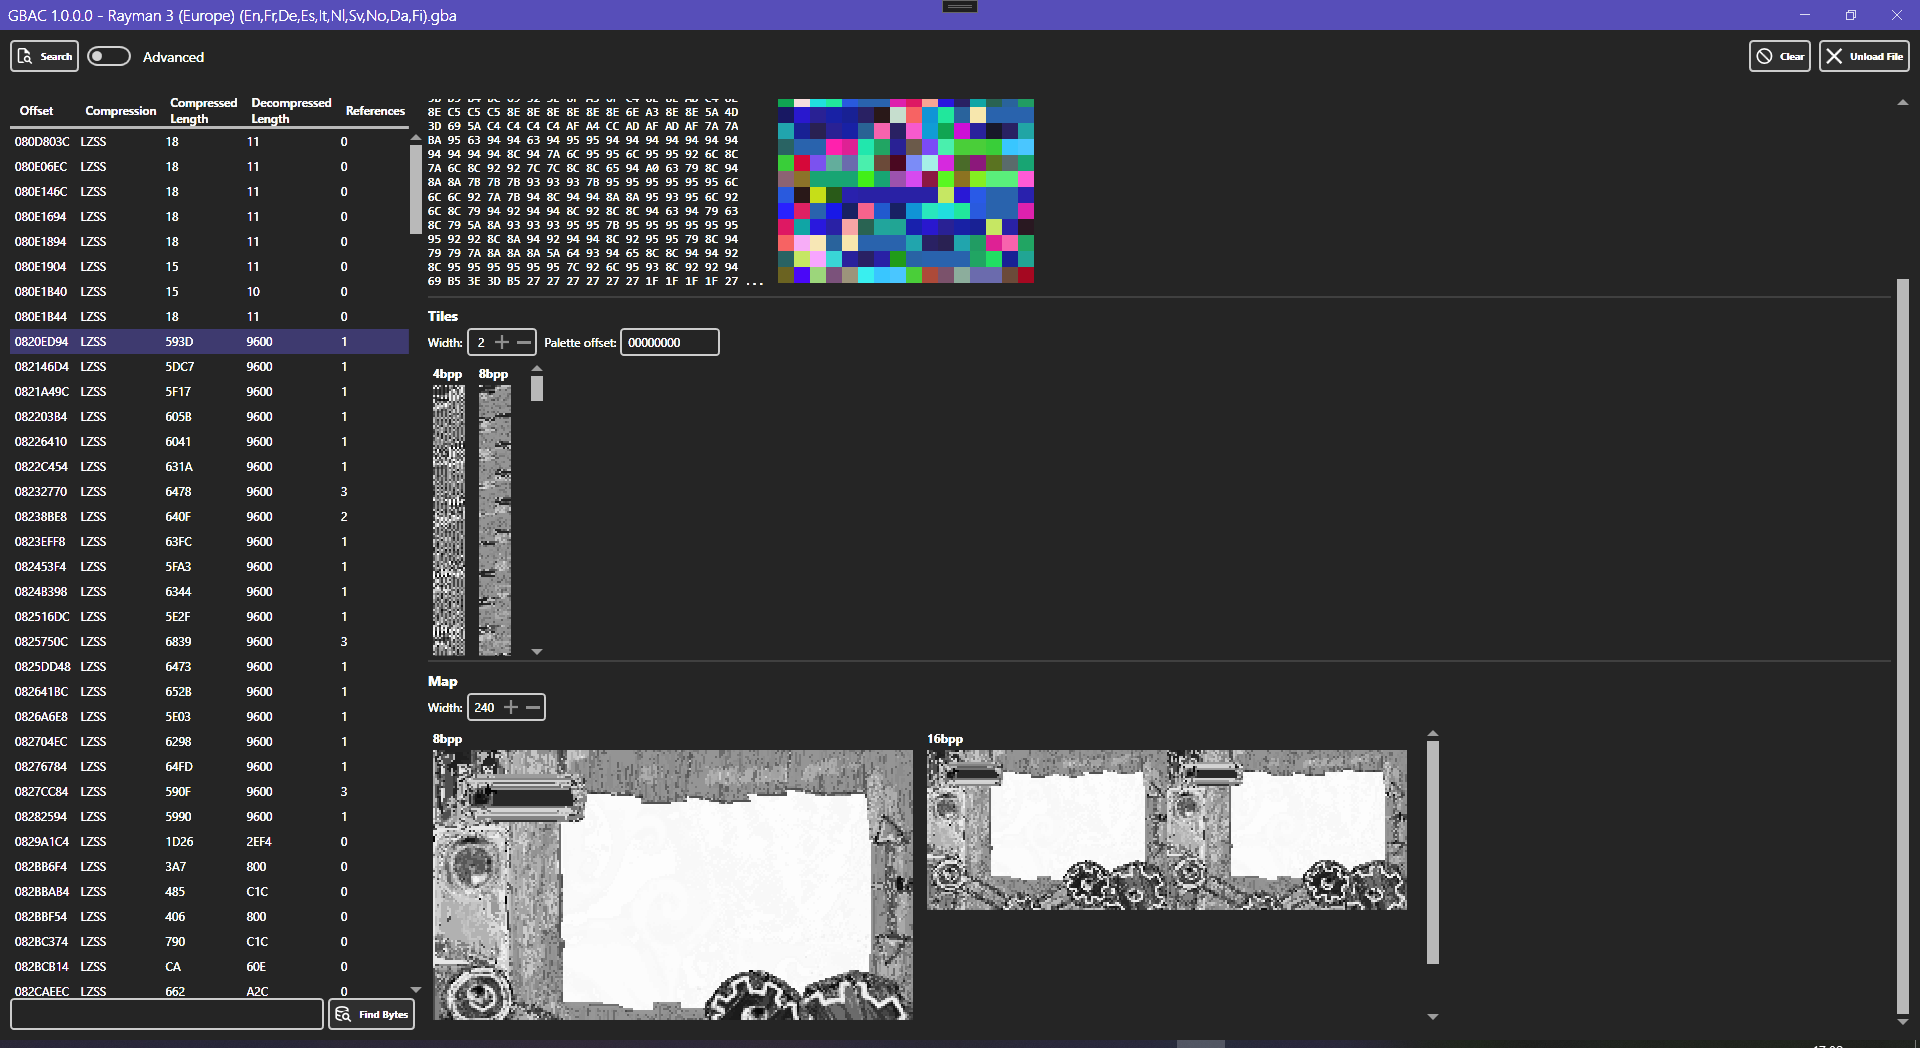1920x1048 pixels.
Task: Click the Find Bytes button
Action: point(372,1014)
